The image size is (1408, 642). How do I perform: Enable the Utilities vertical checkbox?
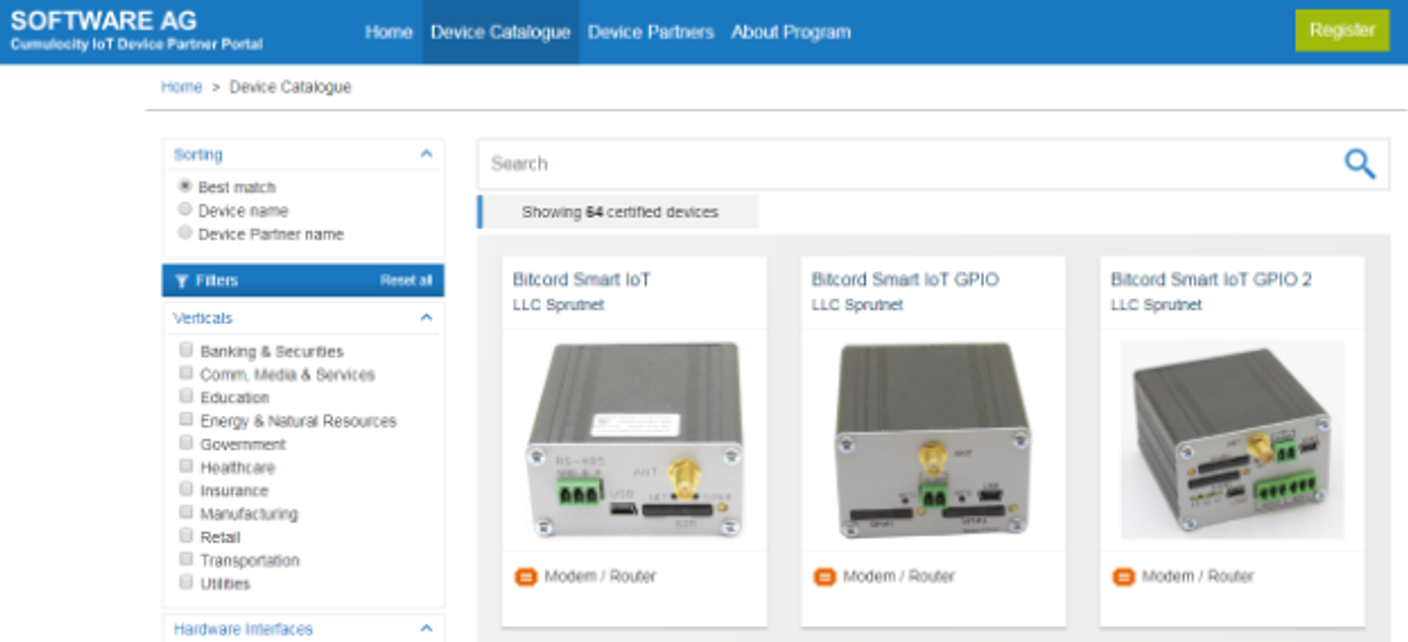coord(186,582)
